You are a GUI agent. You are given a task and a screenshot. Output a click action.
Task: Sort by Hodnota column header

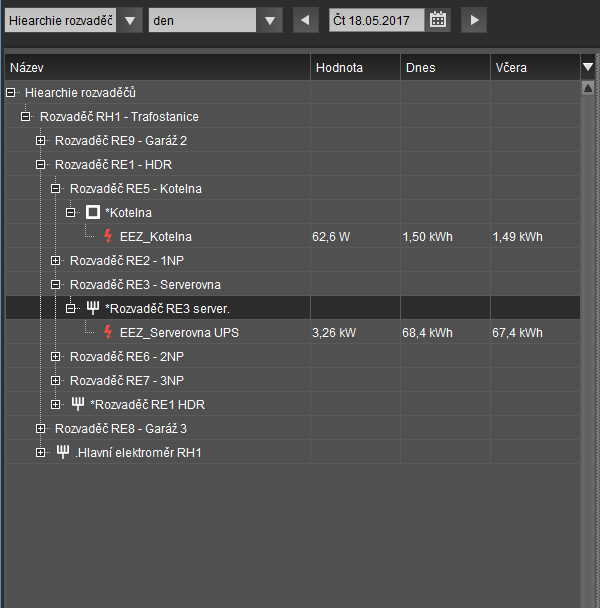click(340, 68)
